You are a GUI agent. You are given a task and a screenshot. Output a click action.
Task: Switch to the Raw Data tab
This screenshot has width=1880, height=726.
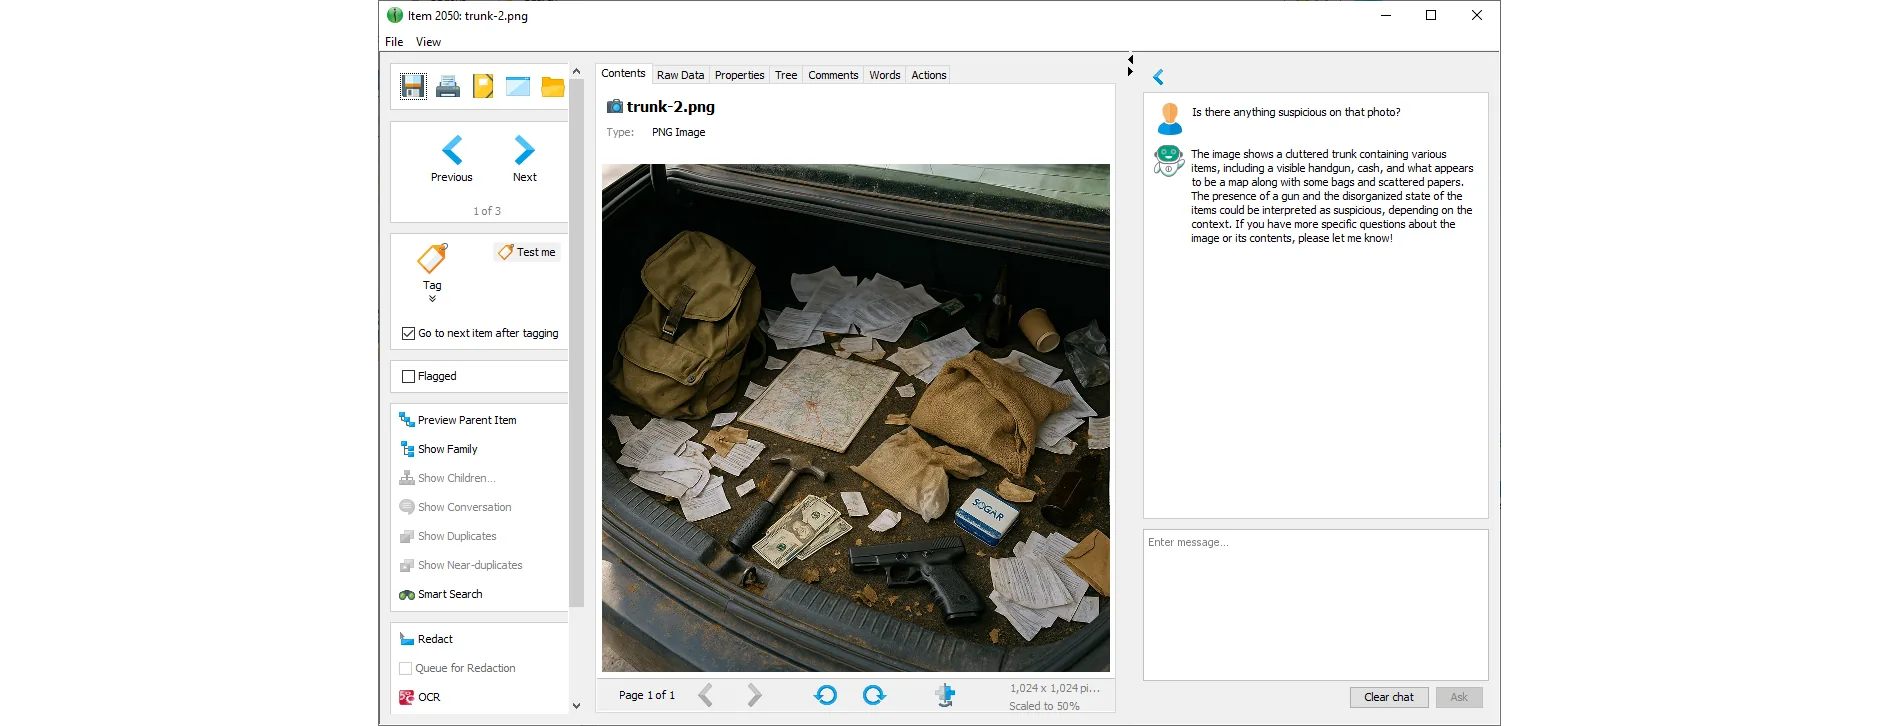click(x=680, y=75)
